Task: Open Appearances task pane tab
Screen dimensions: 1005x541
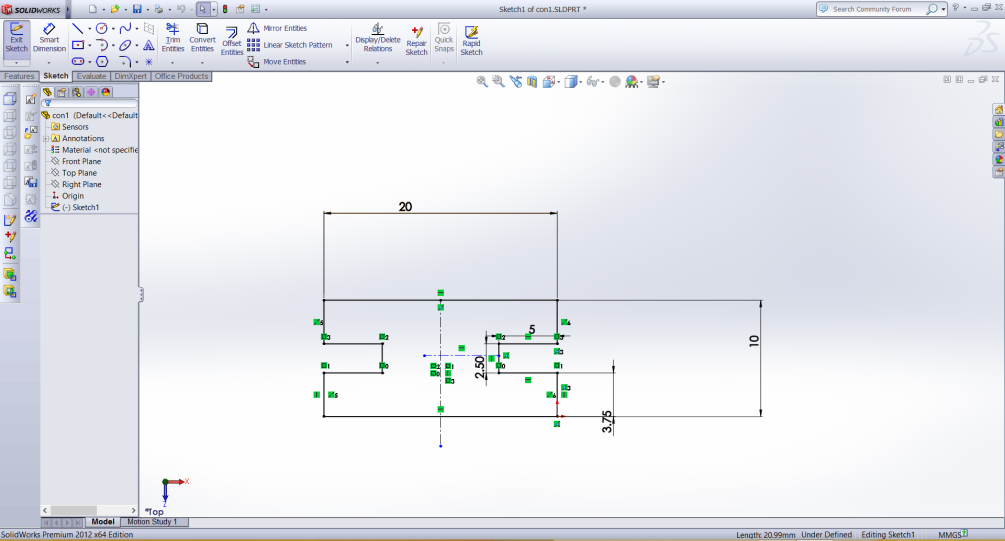Action: click(999, 160)
